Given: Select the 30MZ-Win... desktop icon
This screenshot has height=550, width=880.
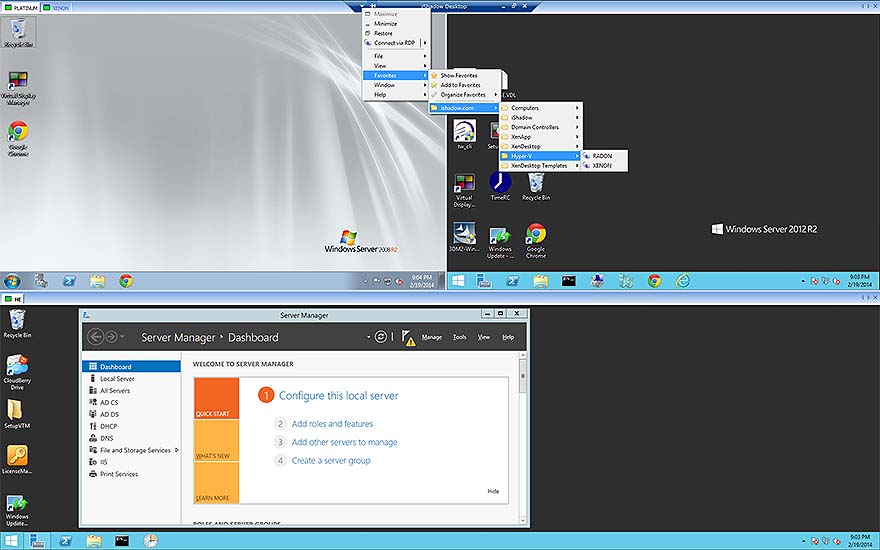Looking at the screenshot, I should tap(464, 238).
